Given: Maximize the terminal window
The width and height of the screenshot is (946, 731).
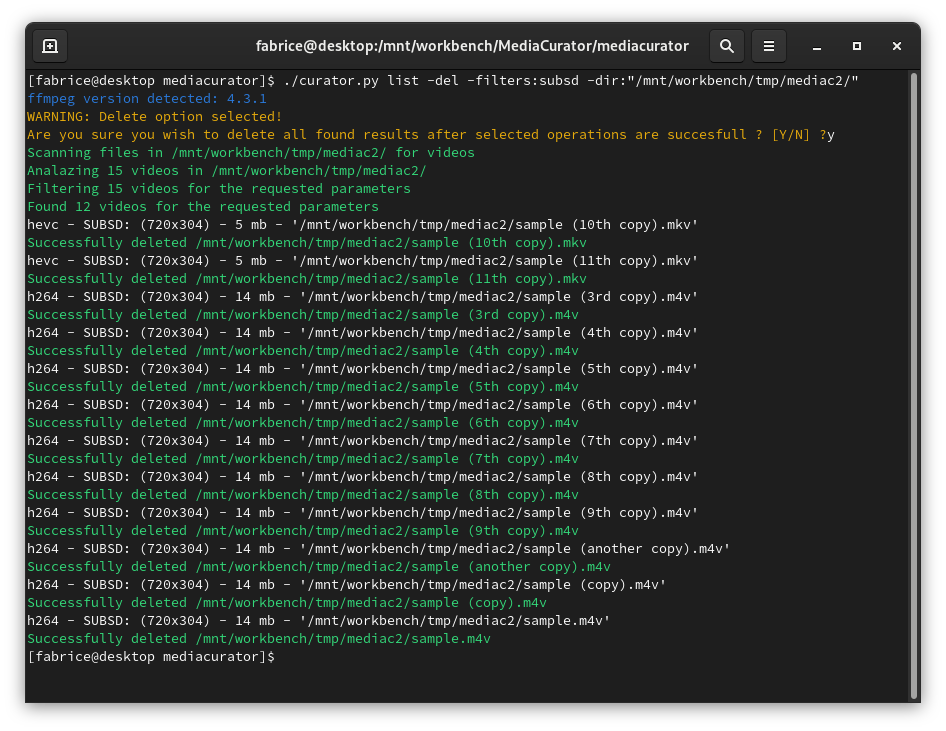Looking at the screenshot, I should [x=857, y=46].
